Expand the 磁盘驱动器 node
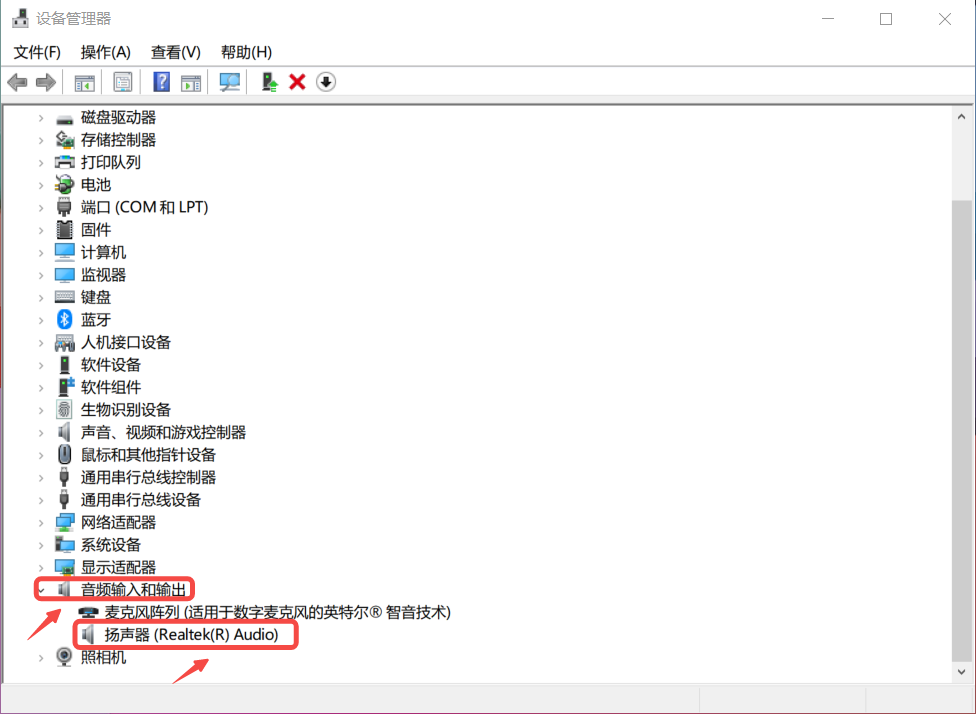This screenshot has height=714, width=976. point(41,118)
